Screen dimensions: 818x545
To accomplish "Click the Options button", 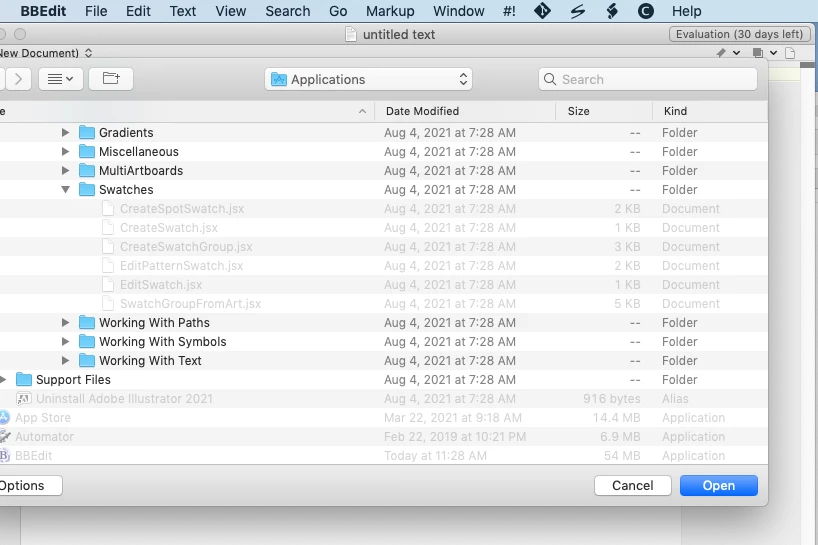I will tap(30, 486).
